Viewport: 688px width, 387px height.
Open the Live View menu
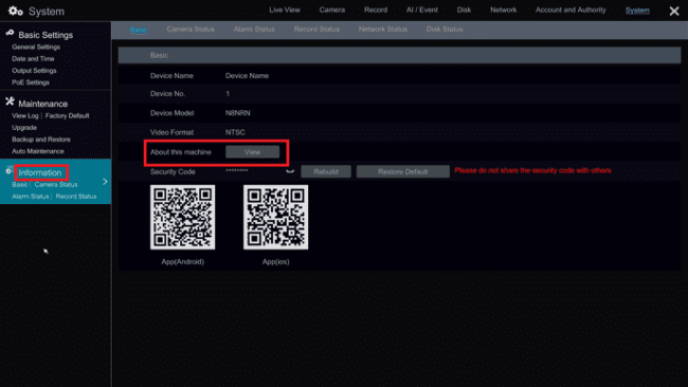click(284, 10)
